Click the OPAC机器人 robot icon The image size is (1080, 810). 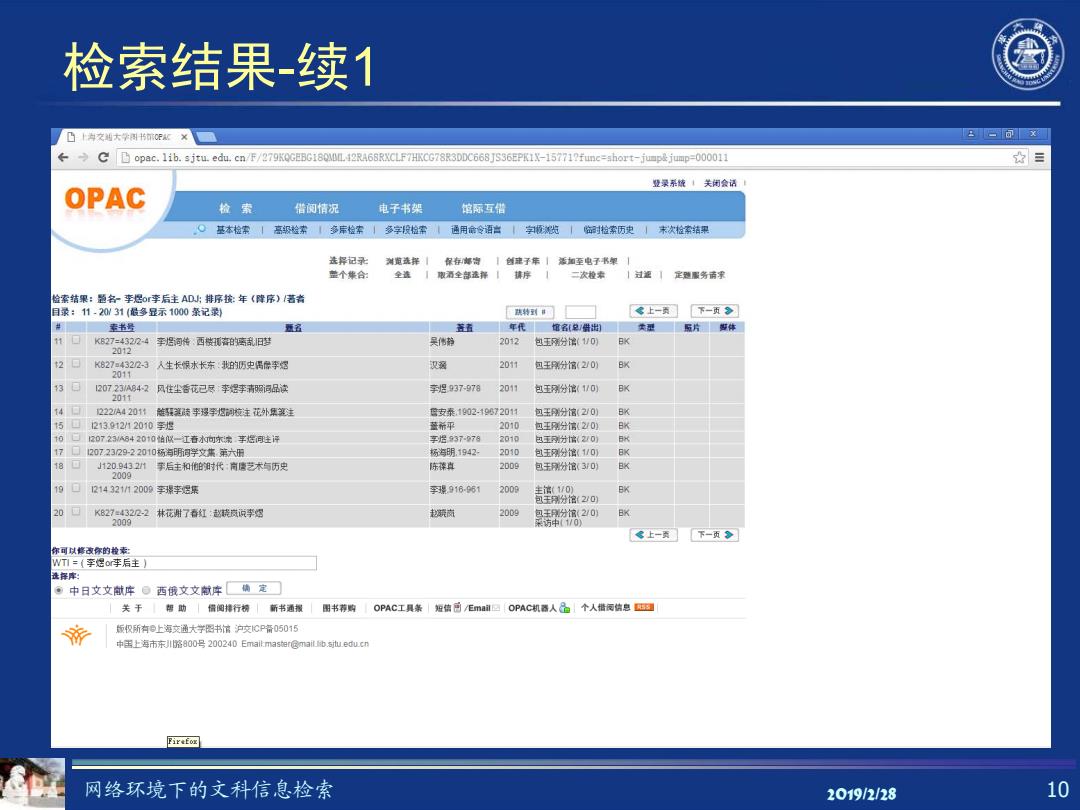565,608
